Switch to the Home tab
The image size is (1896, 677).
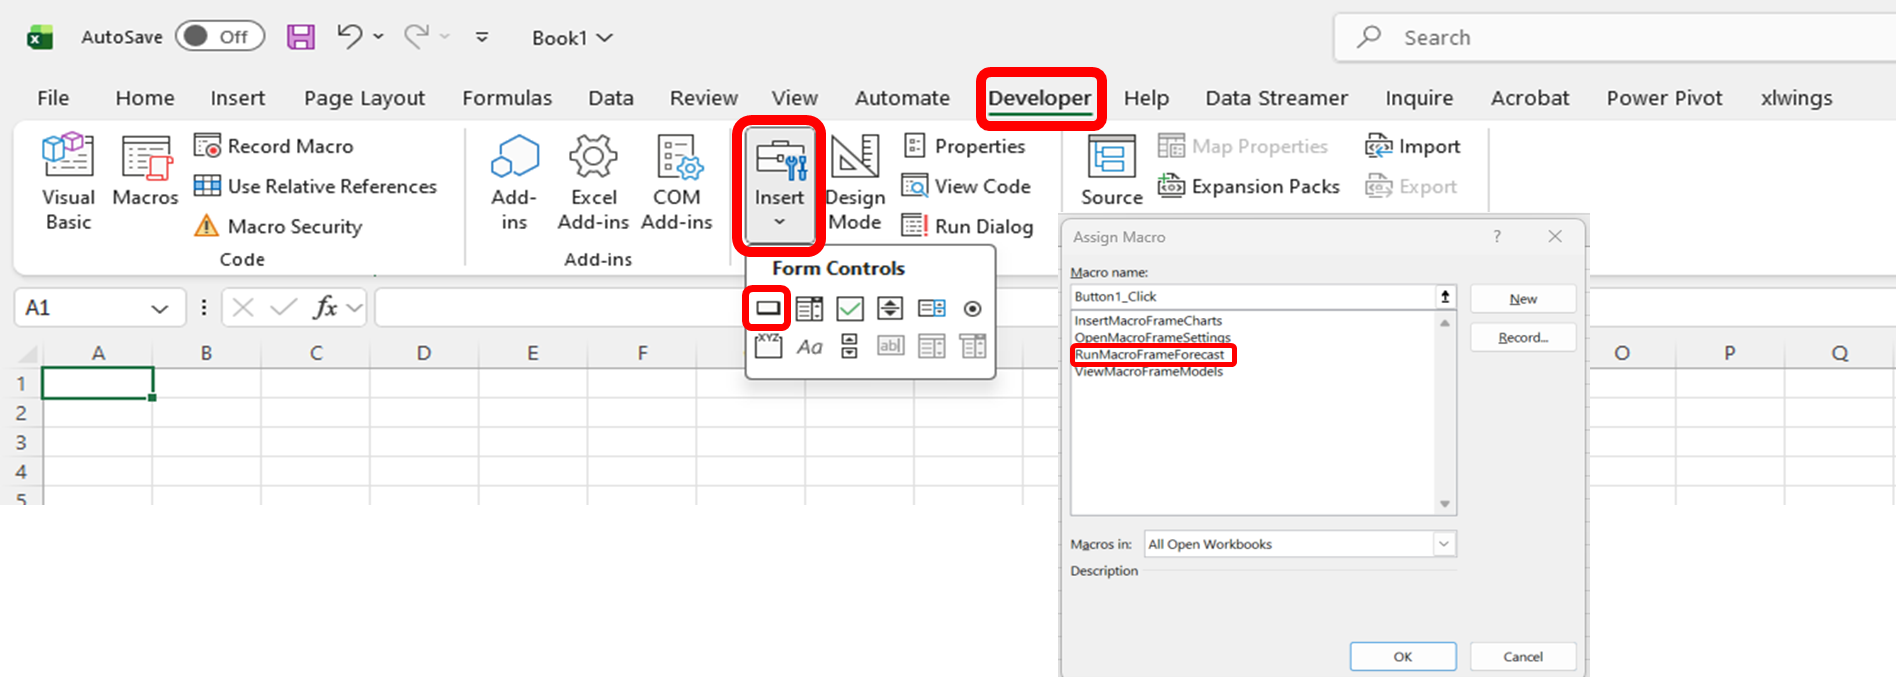point(145,98)
